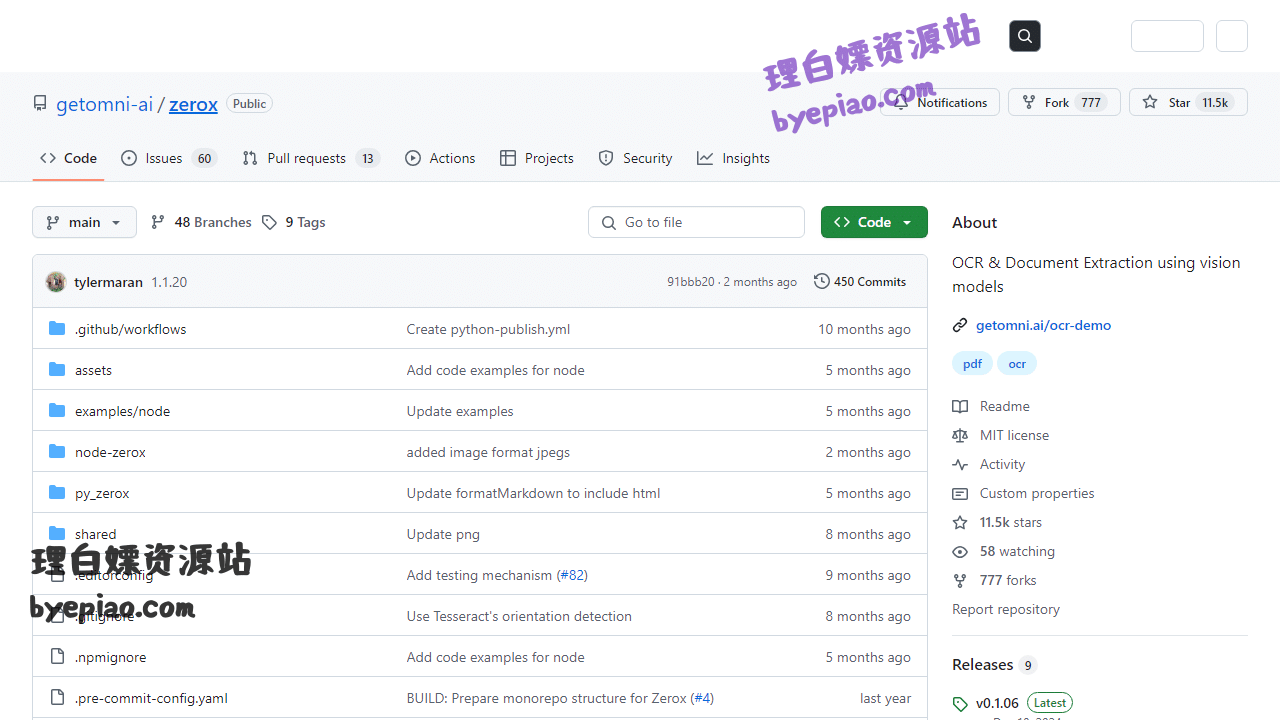1280x720 pixels.
Task: View the 9 Tags link
Action: click(294, 222)
